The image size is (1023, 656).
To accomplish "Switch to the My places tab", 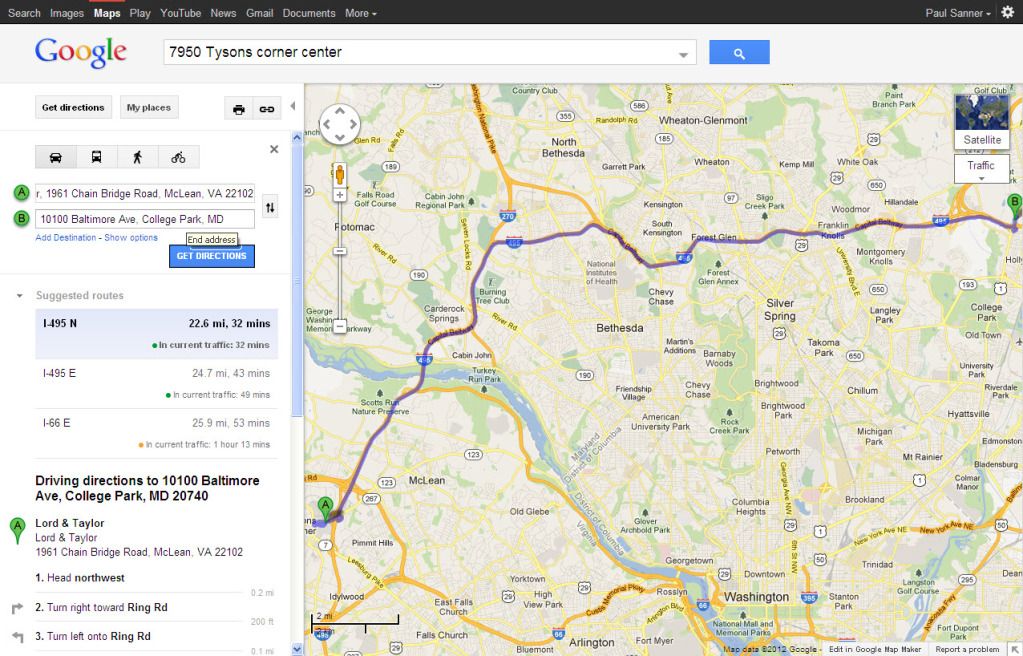I will [x=149, y=108].
